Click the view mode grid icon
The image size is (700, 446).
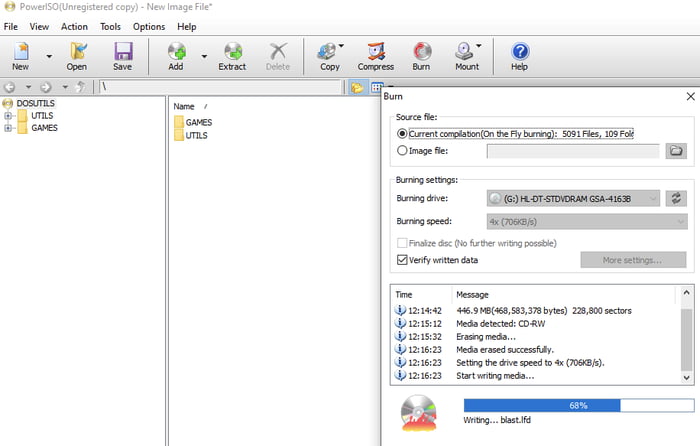pyautogui.click(x=377, y=87)
